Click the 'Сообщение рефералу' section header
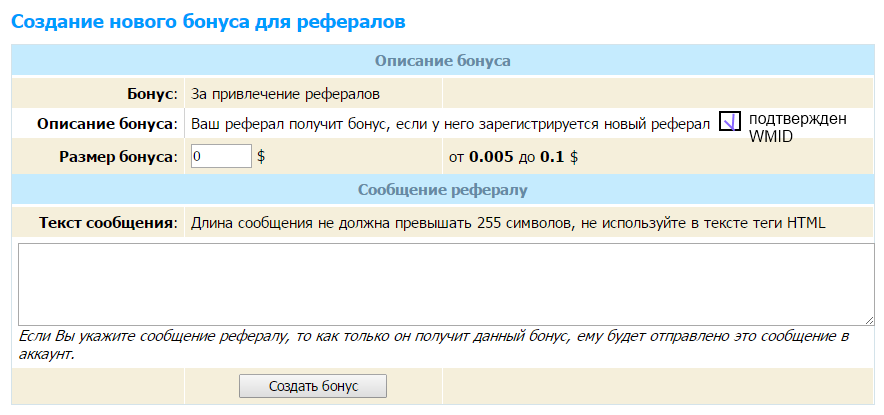884x415 pixels. (442, 189)
